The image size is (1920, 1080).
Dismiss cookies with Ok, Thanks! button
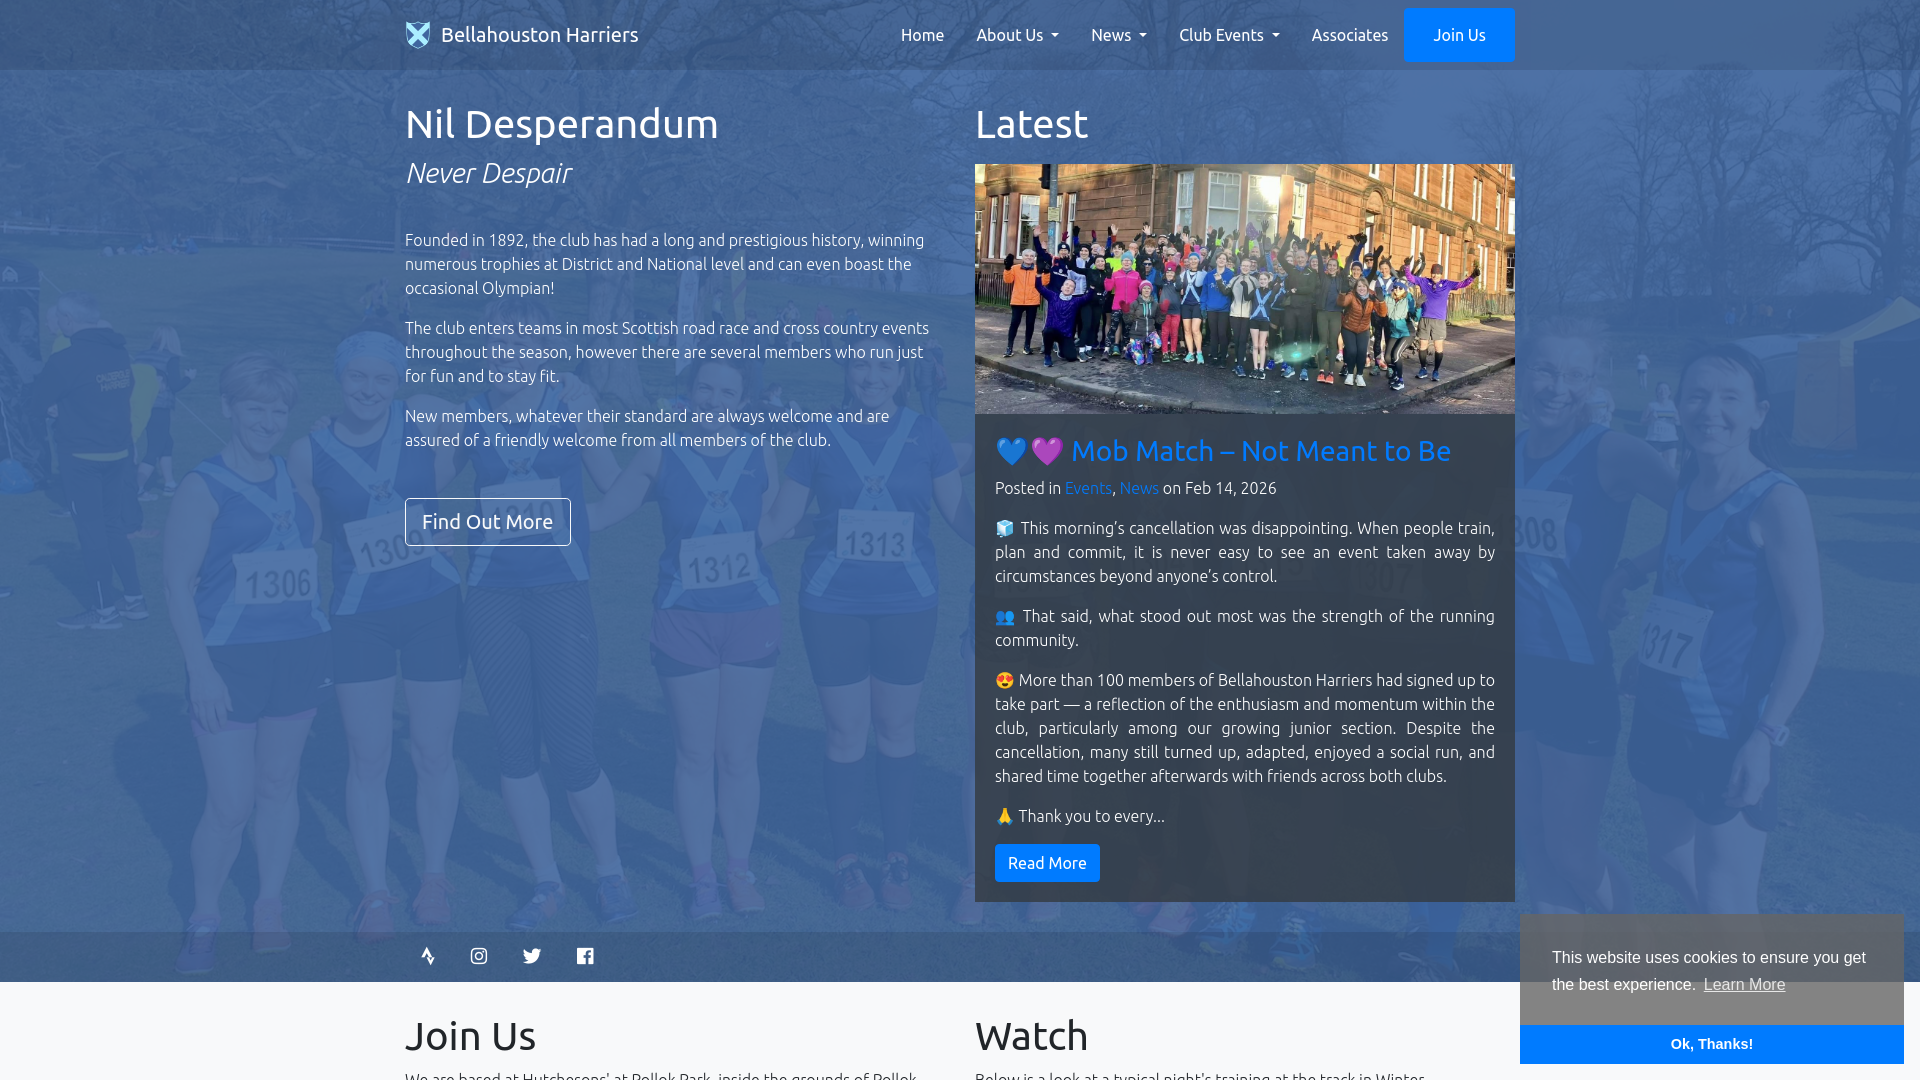click(x=1712, y=1044)
